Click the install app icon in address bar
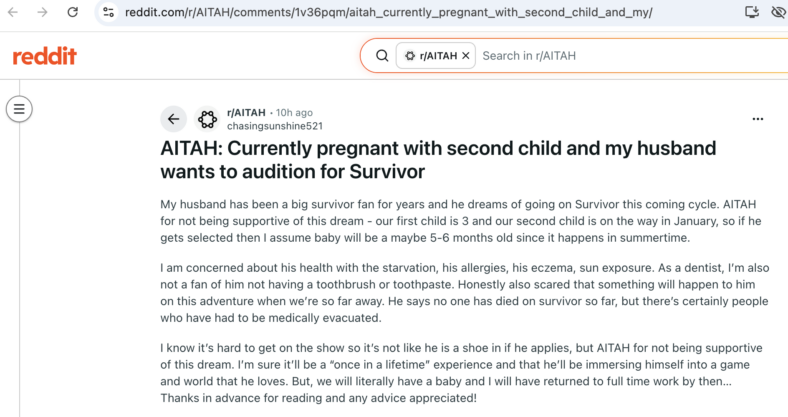 pos(752,12)
